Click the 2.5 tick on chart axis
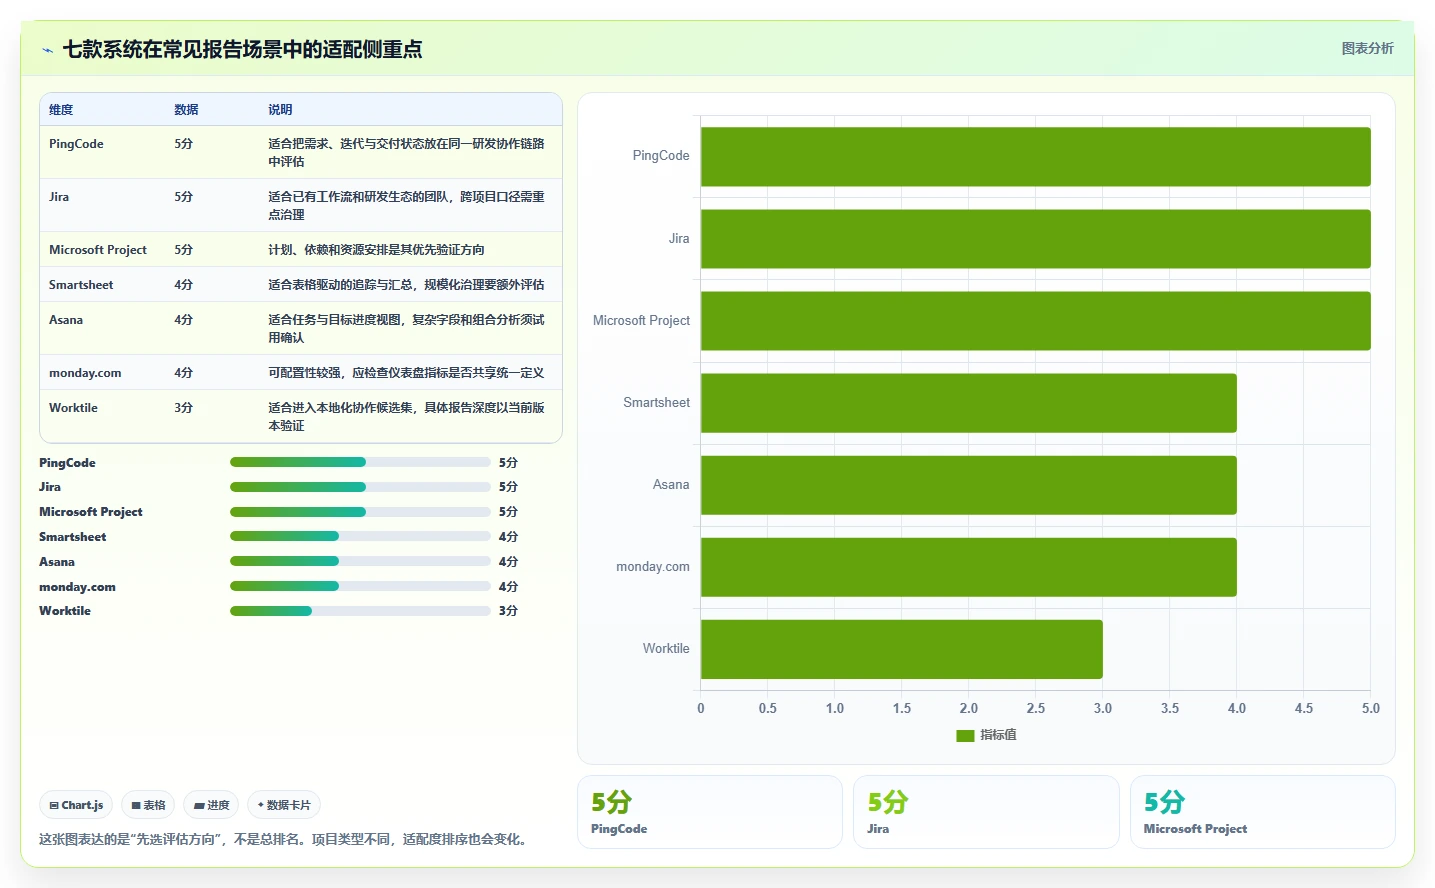This screenshot has height=888, width=1435. [1036, 708]
